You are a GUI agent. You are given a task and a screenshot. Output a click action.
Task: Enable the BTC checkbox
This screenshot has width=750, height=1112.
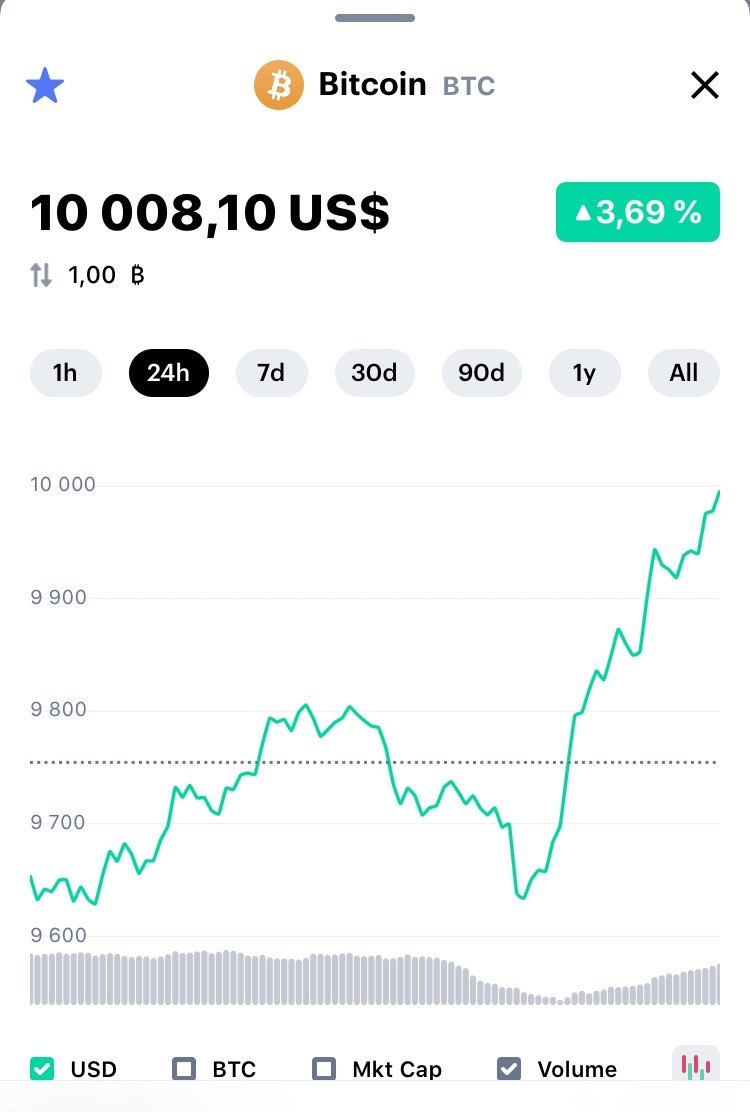[x=185, y=1068]
